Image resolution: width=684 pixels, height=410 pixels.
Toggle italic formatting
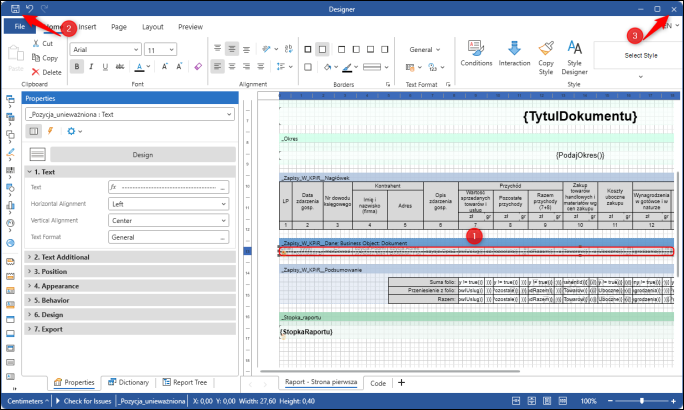pyautogui.click(x=90, y=67)
